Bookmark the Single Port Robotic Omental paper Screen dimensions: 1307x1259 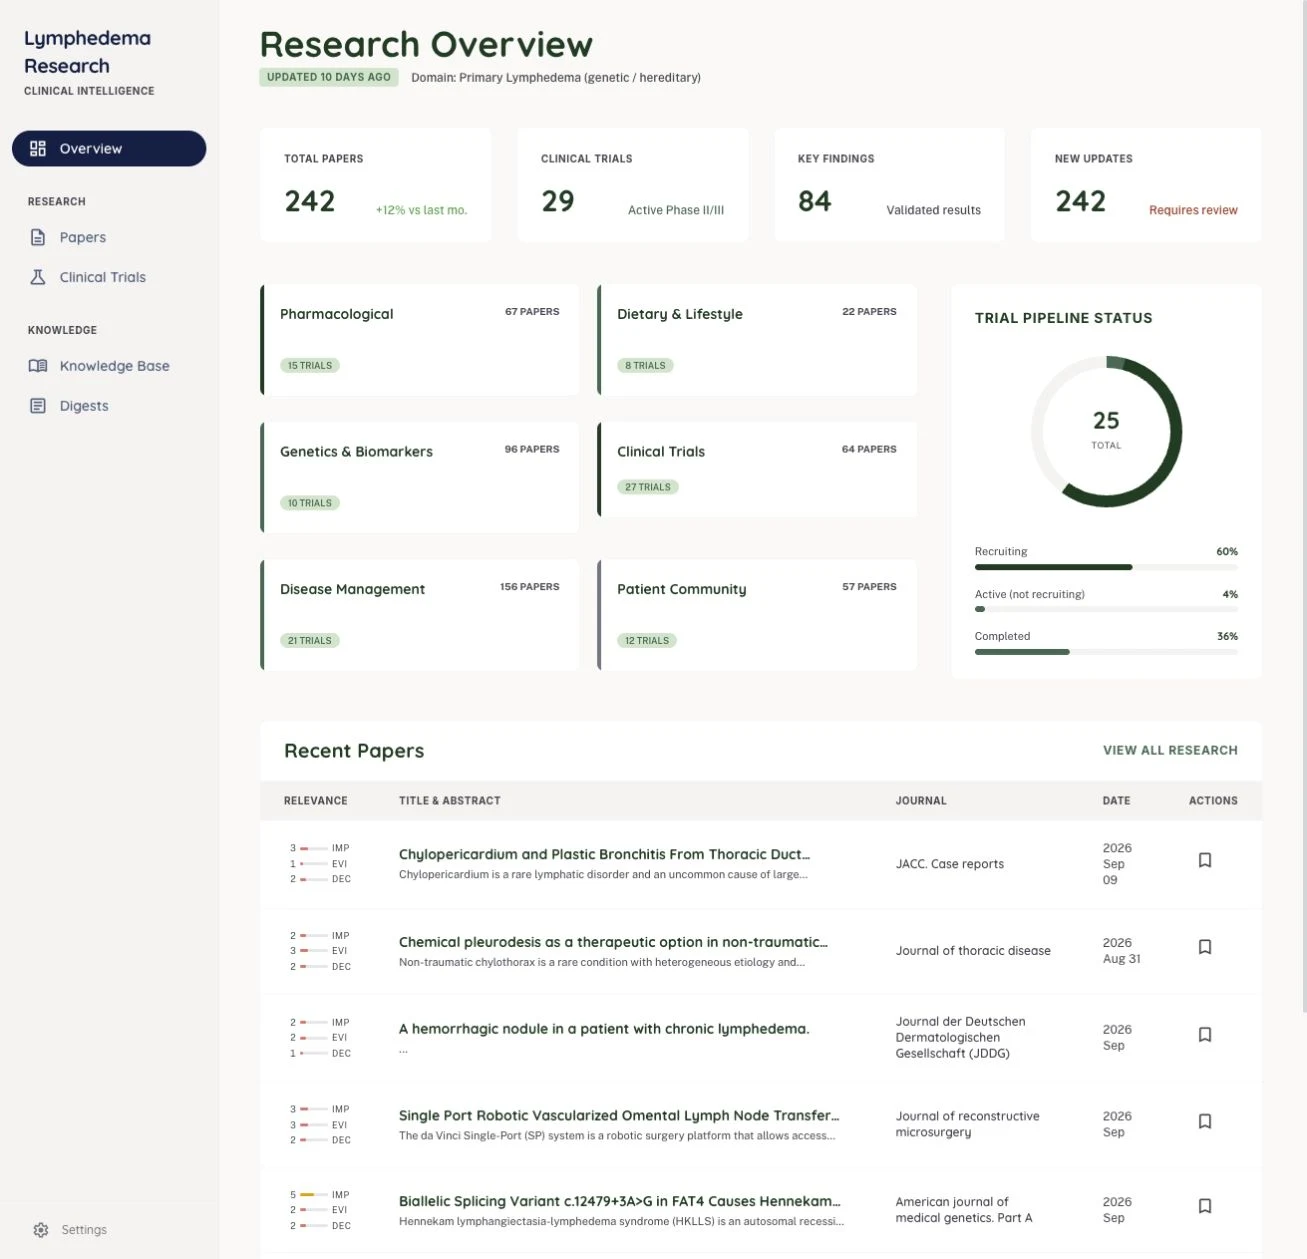[1205, 1121]
